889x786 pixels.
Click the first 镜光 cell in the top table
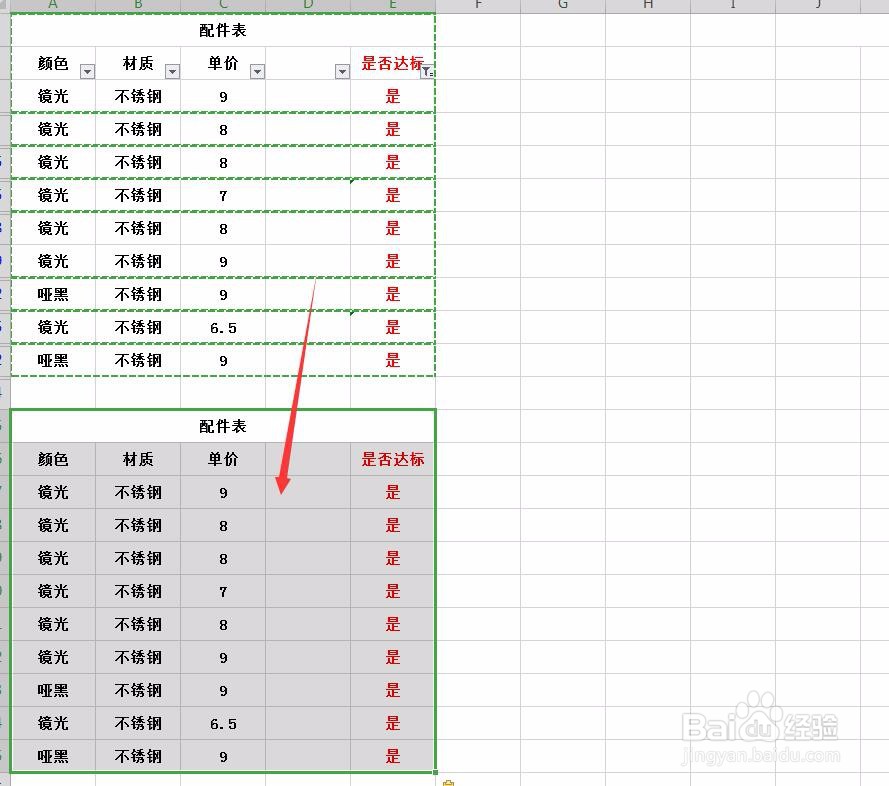53,96
